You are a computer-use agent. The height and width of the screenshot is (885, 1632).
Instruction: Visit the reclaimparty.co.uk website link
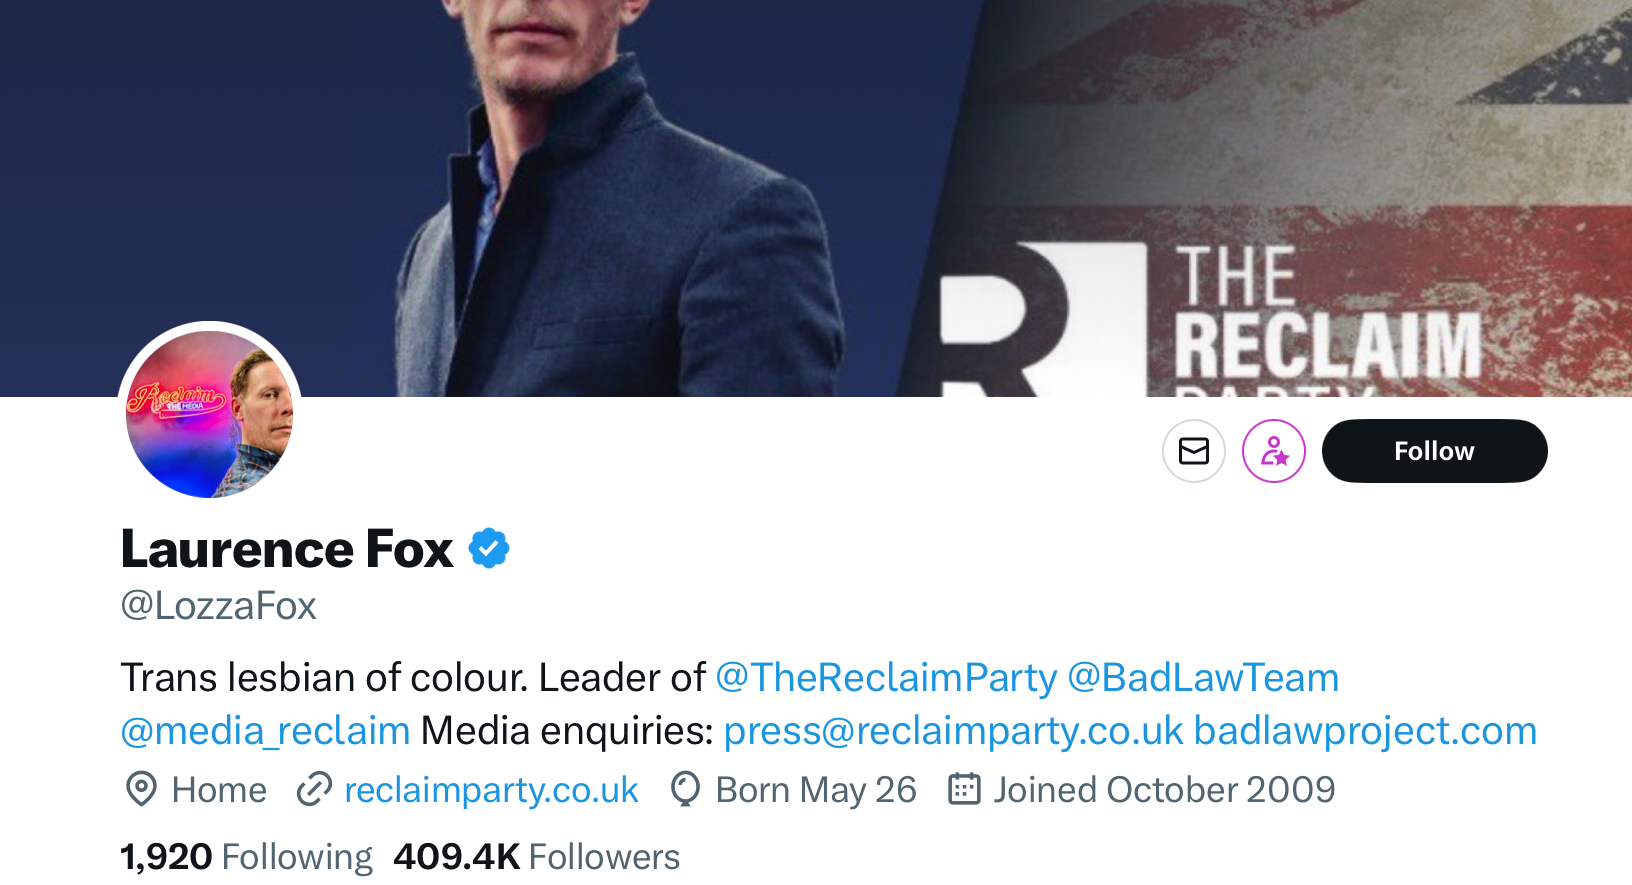point(491,790)
